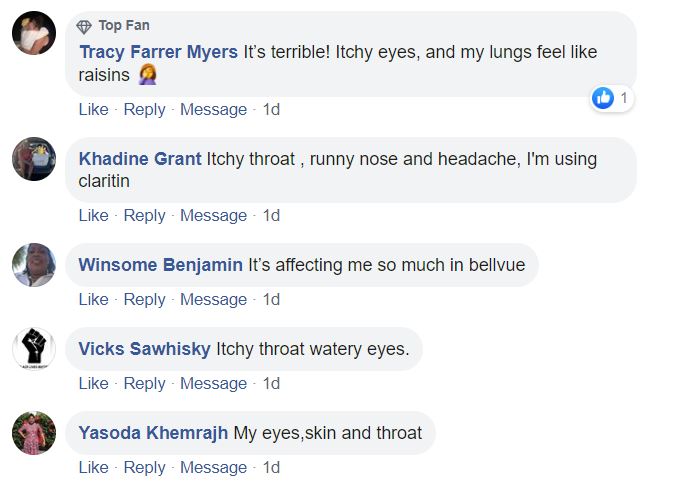Open Vicks Sawhisky's fist avatar
The image size is (679, 490).
point(33,349)
